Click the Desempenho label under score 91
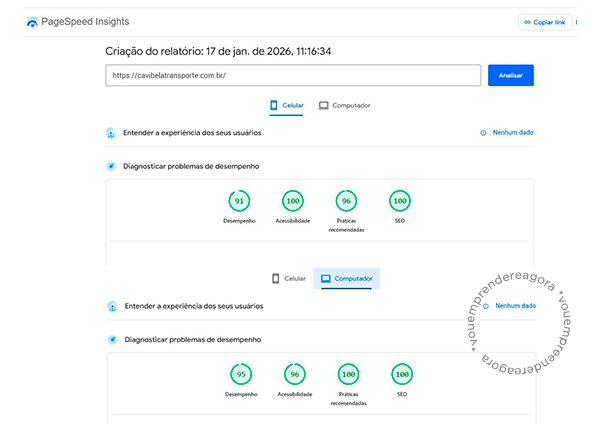This screenshot has height=424, width=600. click(239, 221)
